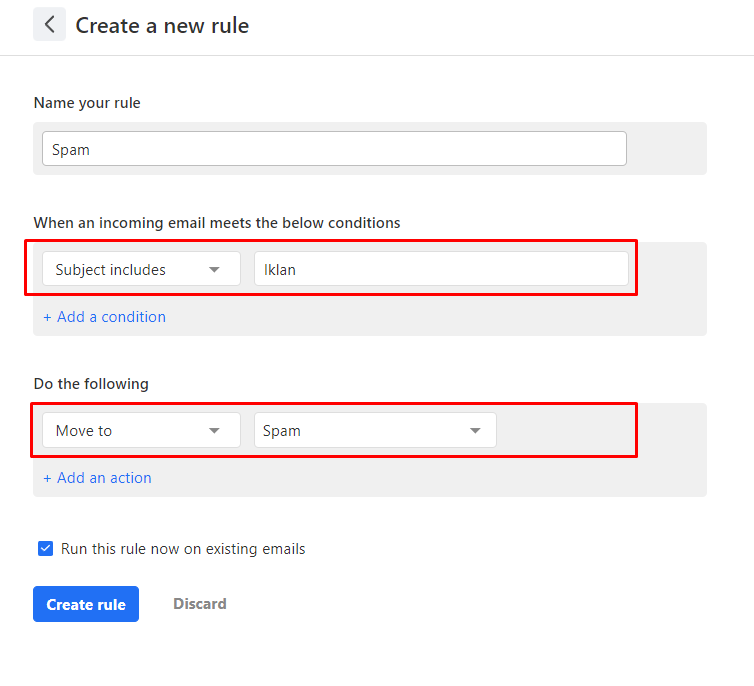Click the arrow on Move to dropdown
This screenshot has width=754, height=686.
[214, 431]
